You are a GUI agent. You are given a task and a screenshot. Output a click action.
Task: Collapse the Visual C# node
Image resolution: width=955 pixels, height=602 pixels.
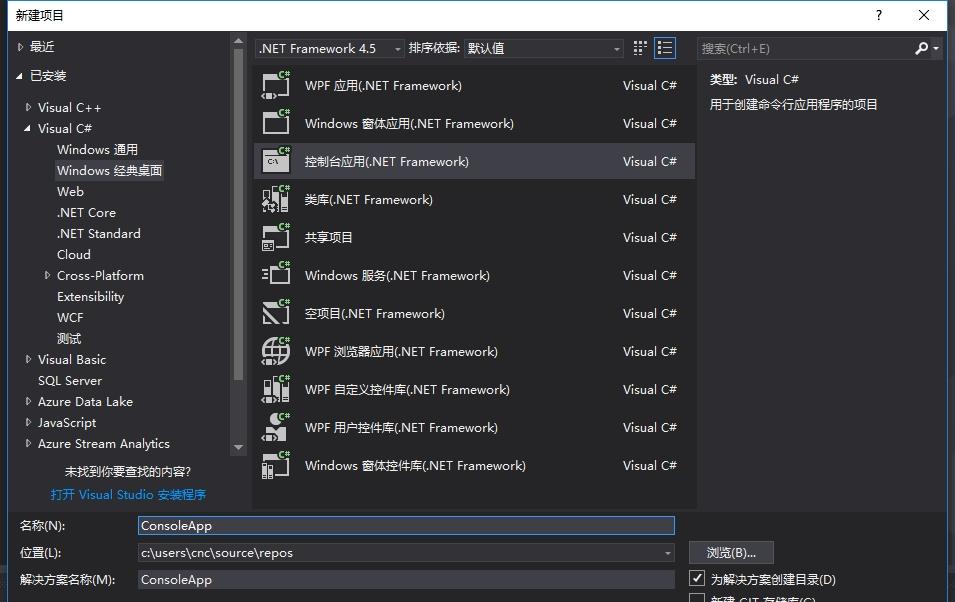point(27,128)
